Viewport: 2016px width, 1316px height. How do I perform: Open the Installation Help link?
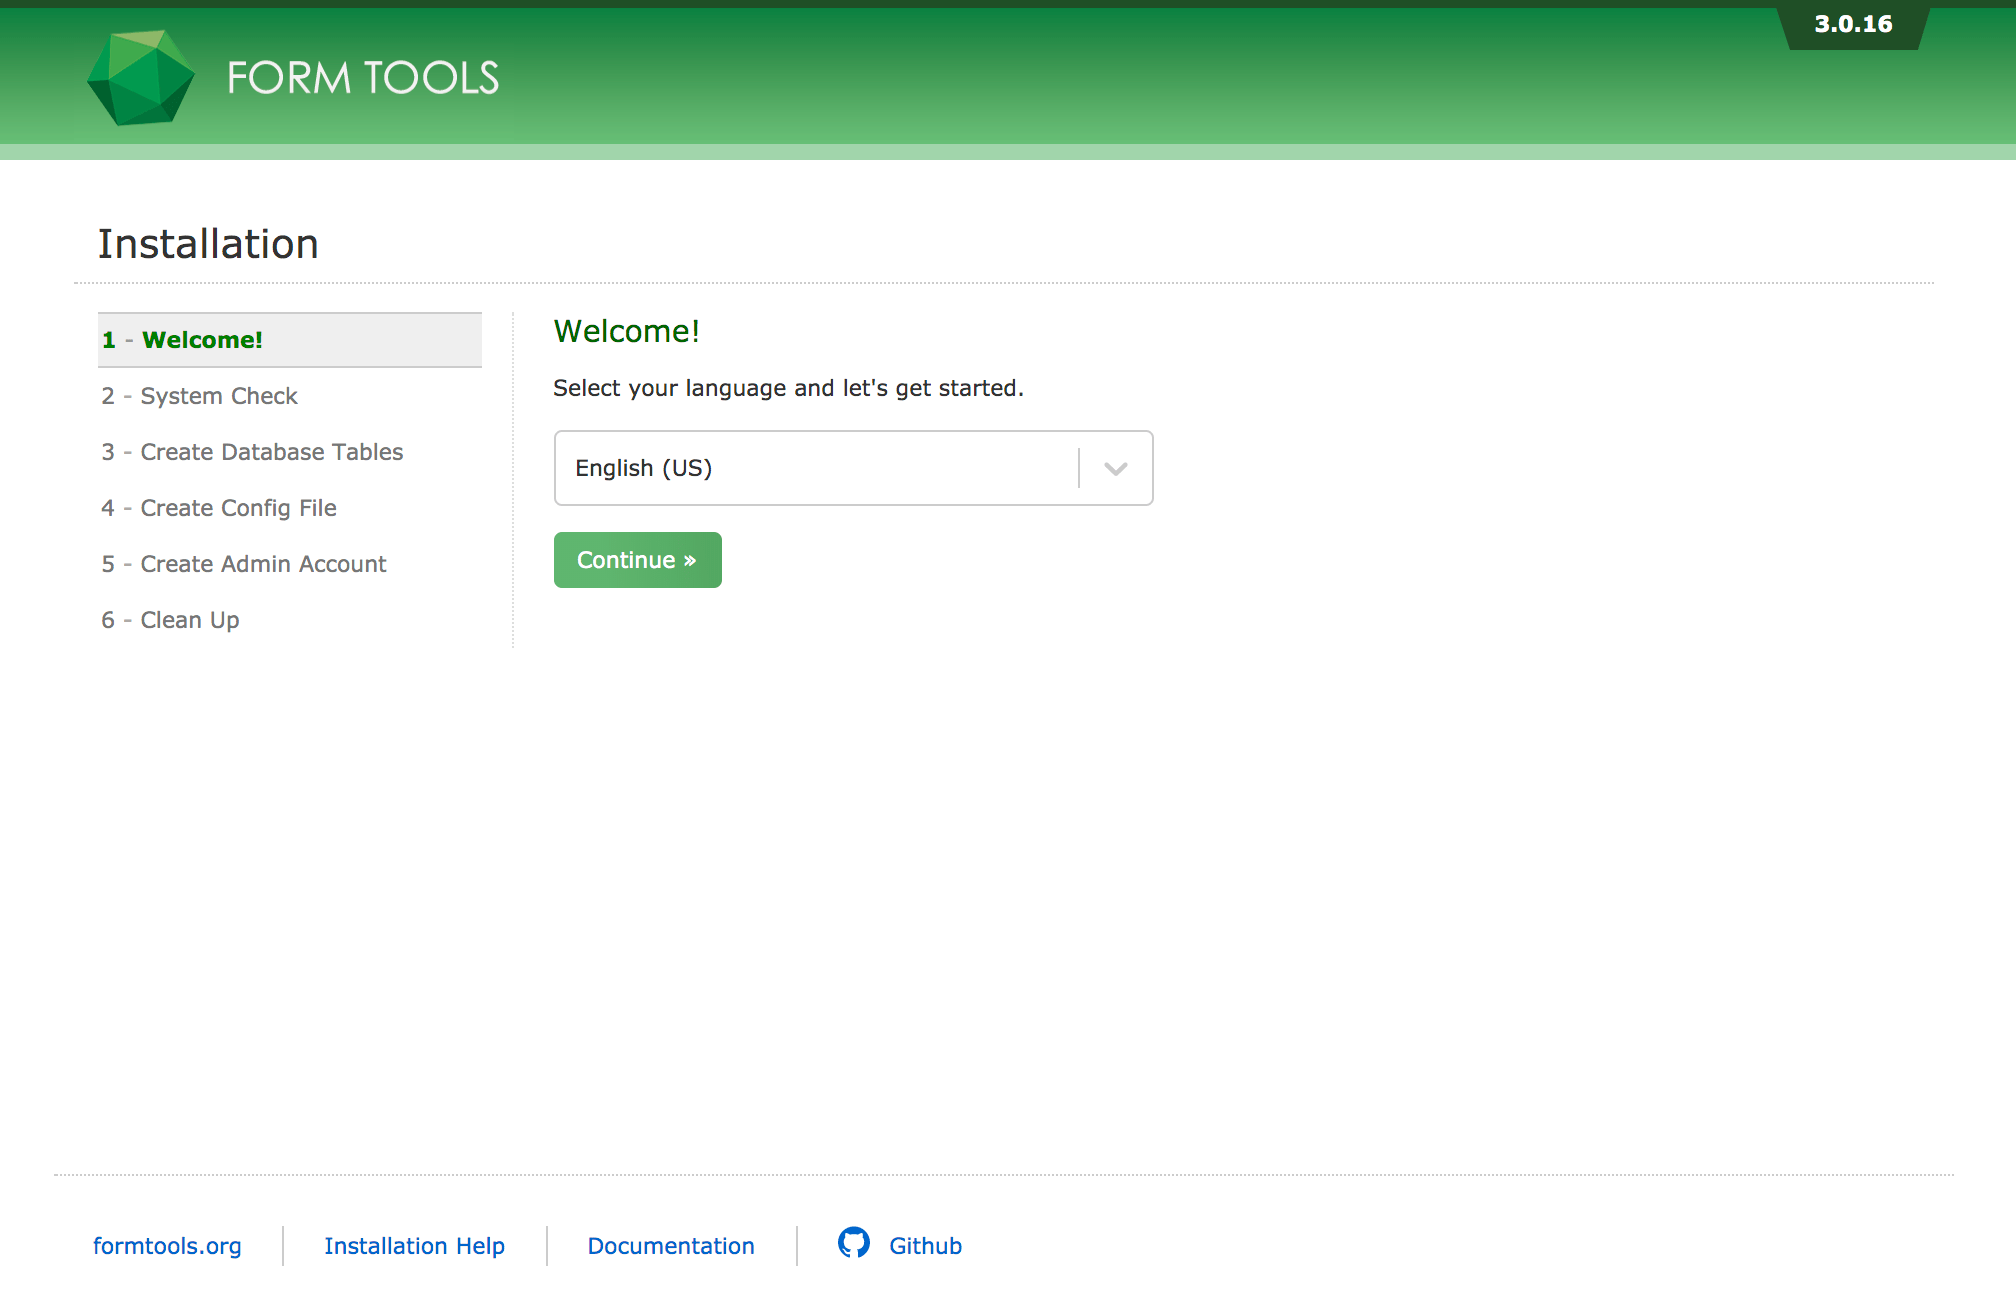click(414, 1246)
